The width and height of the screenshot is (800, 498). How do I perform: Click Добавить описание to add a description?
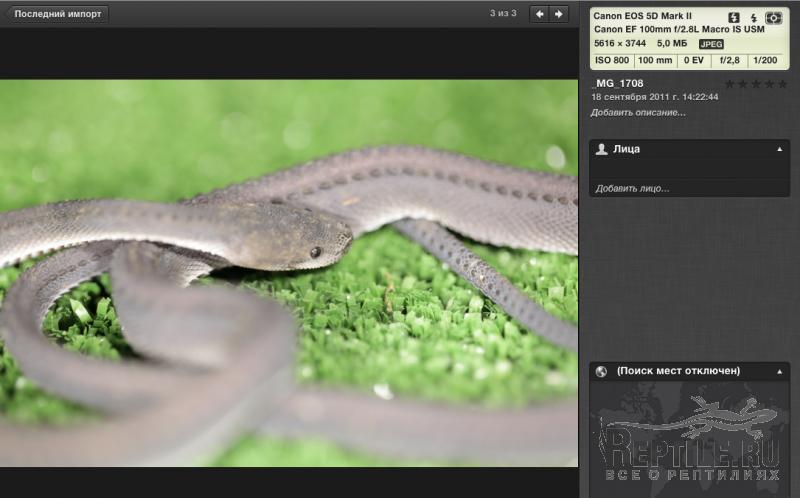tap(638, 112)
